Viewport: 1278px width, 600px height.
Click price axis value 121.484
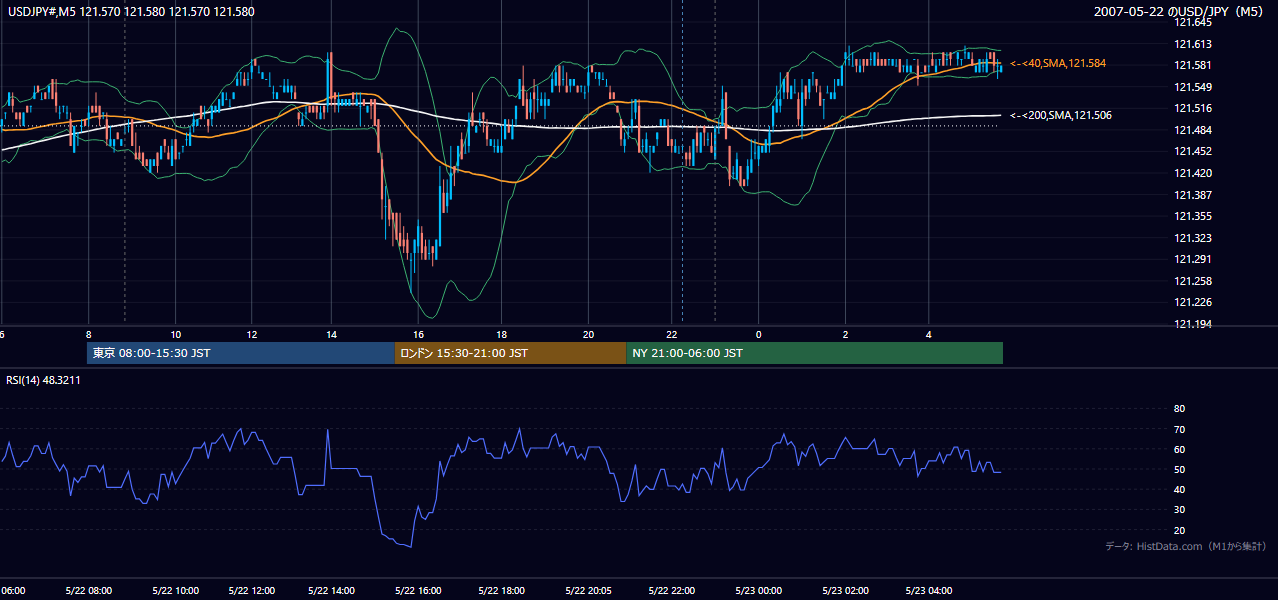click(x=1194, y=130)
